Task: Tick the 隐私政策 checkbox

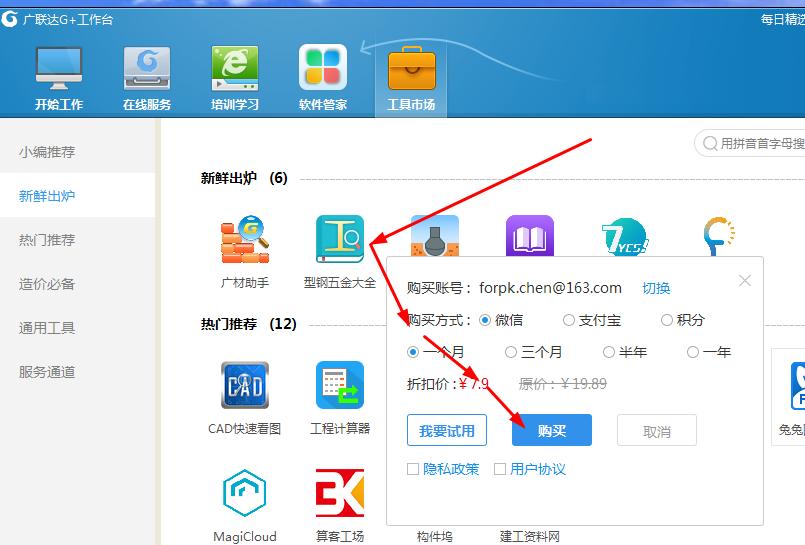Action: 413,469
